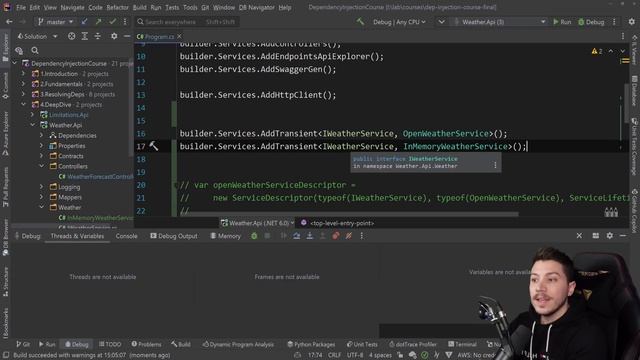Click Collapse All in Solution panel

point(98,36)
